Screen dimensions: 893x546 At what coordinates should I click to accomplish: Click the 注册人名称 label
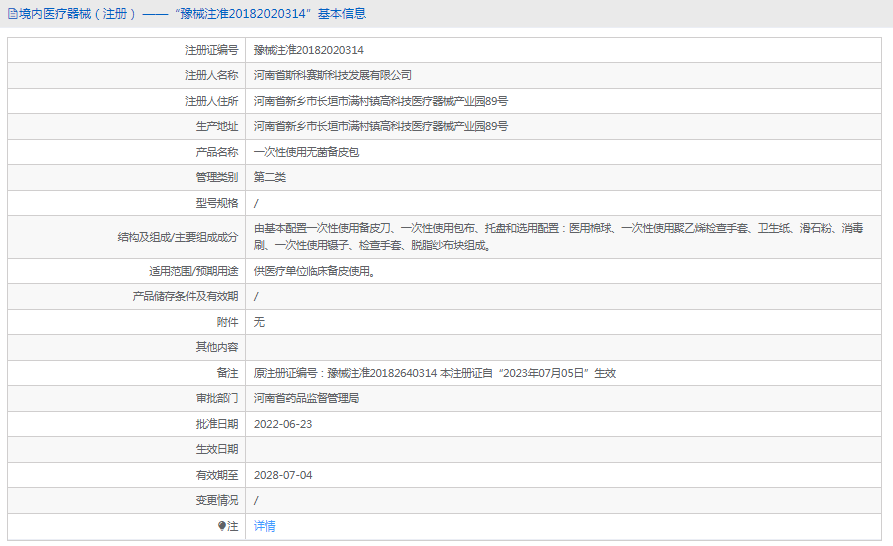[x=211, y=75]
